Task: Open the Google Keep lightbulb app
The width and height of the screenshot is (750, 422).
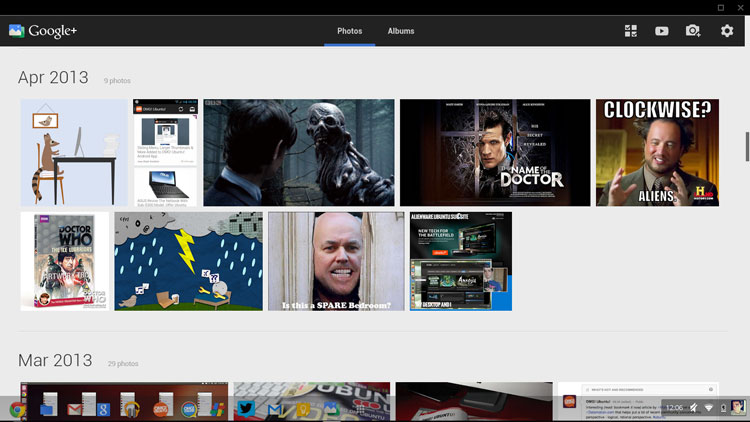Action: tap(303, 410)
